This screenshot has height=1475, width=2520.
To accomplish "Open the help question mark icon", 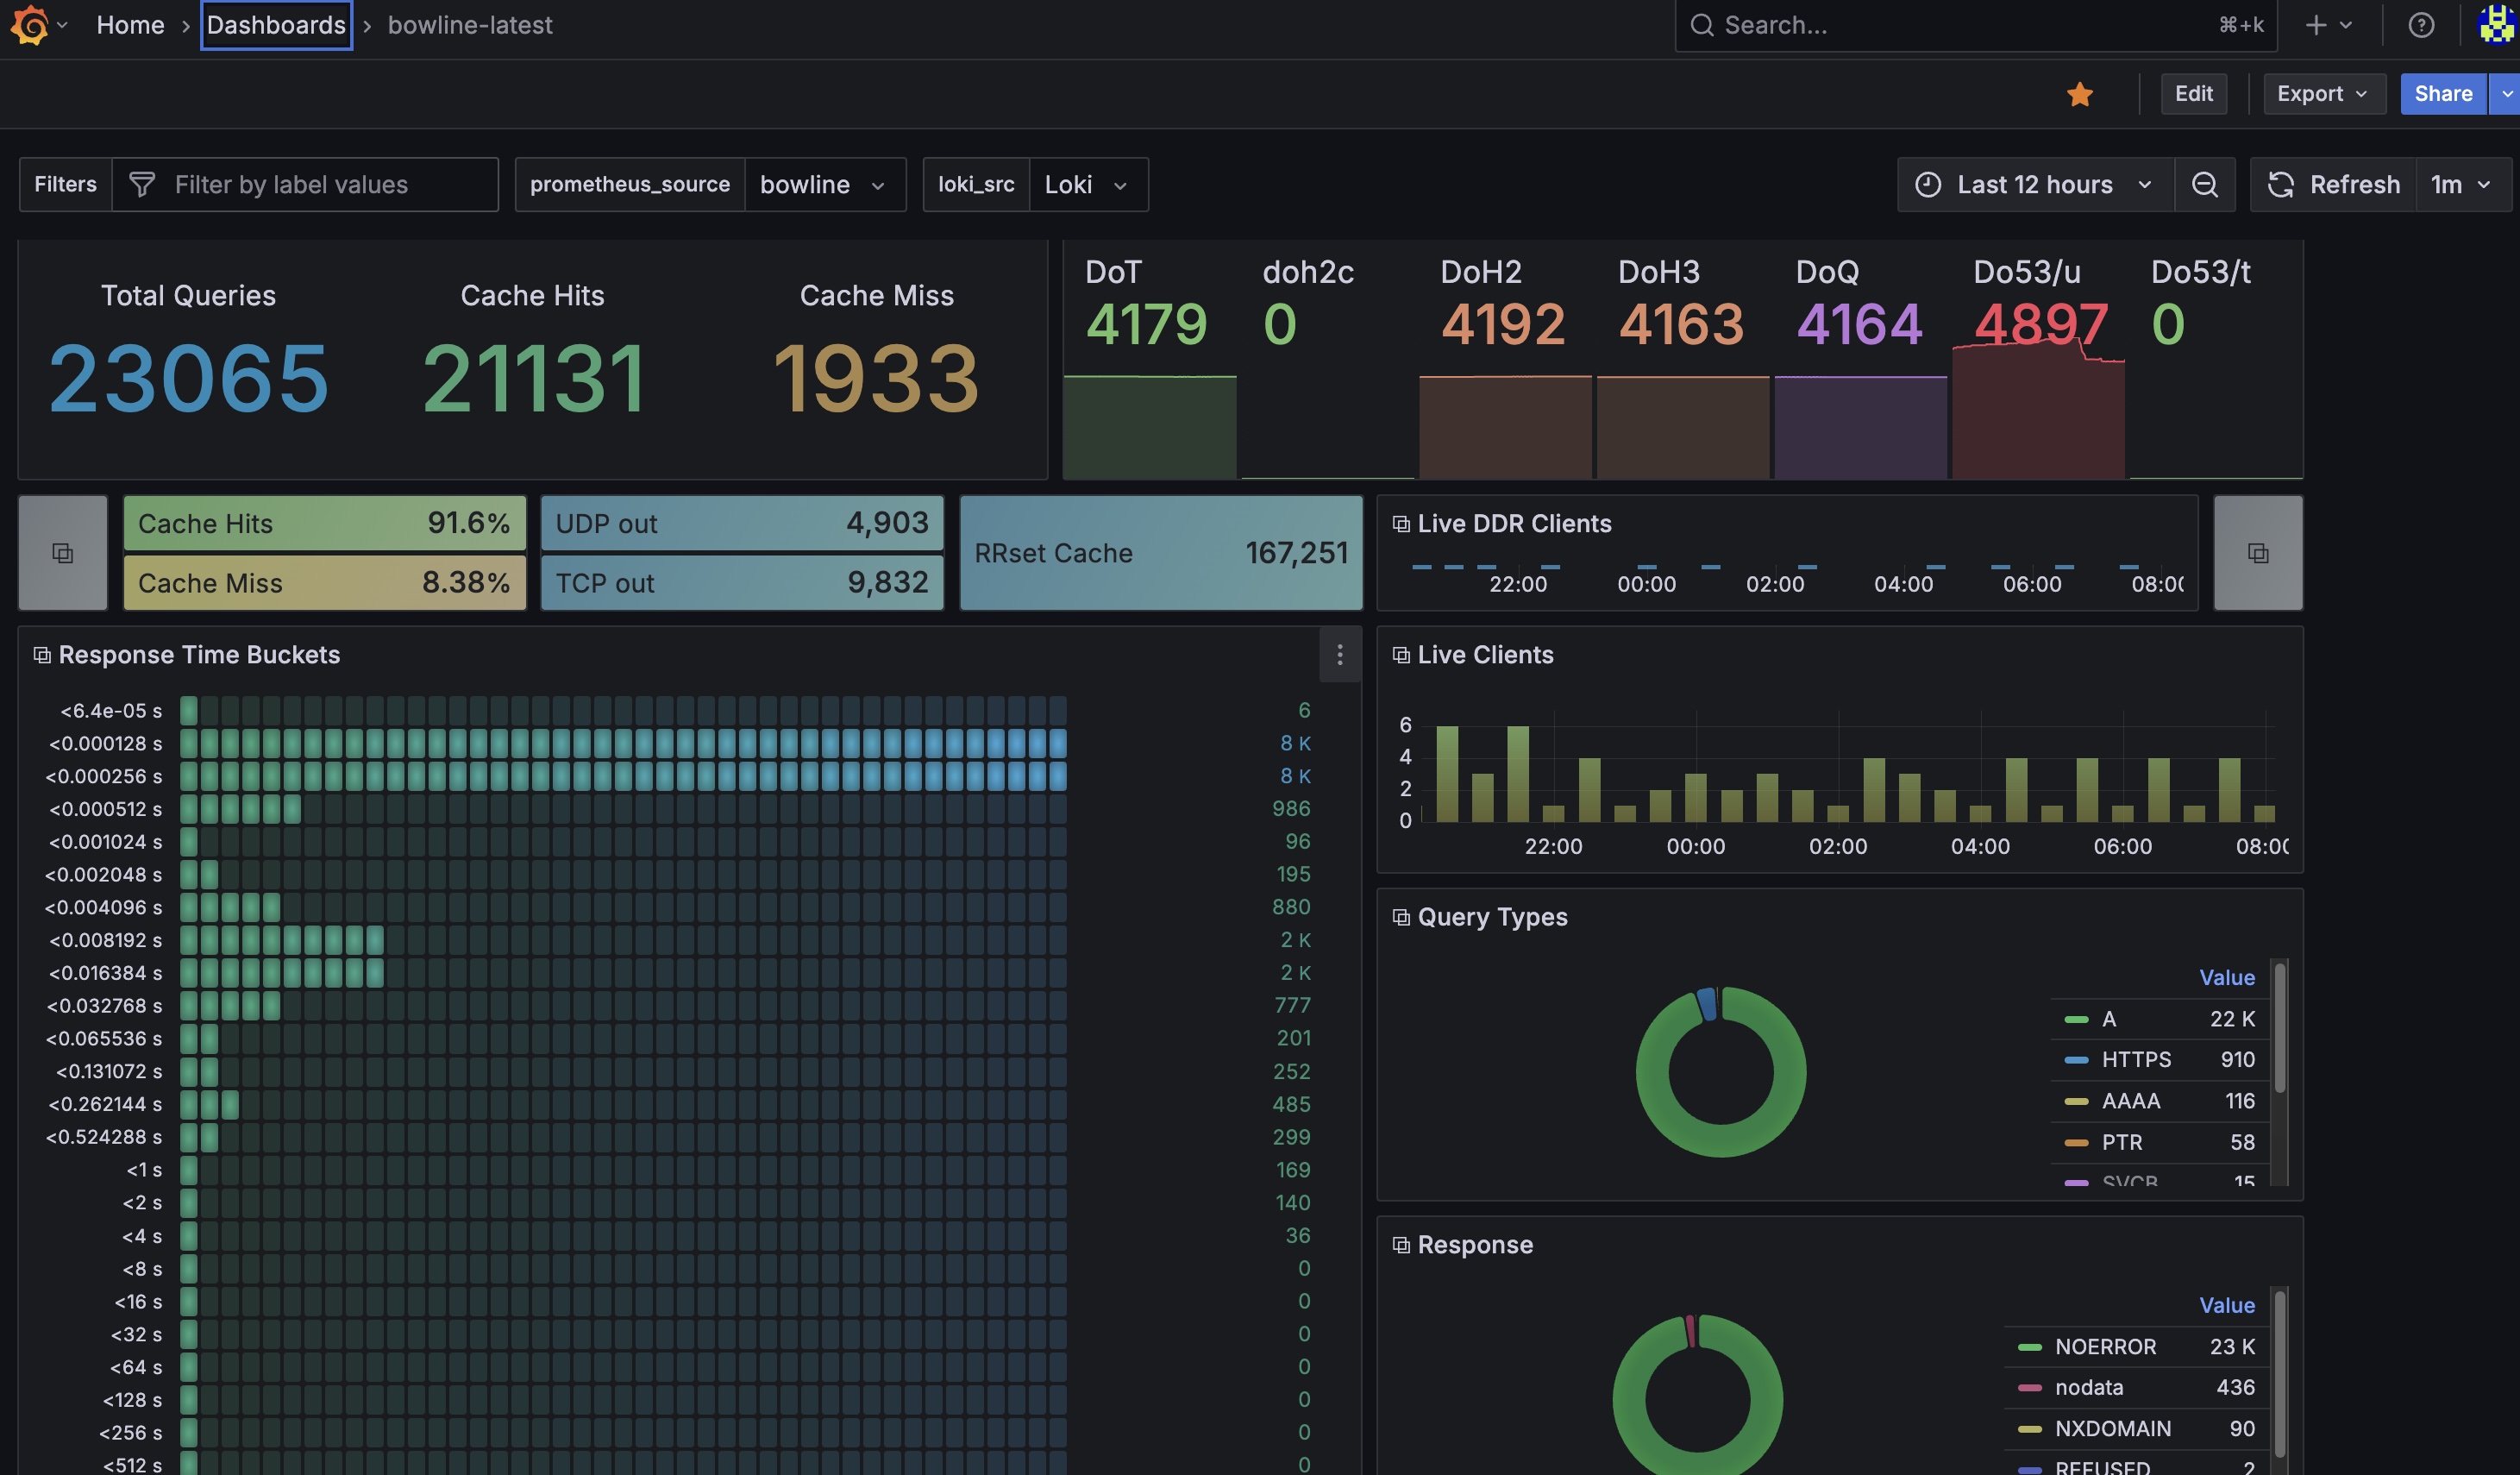I will [2421, 25].
